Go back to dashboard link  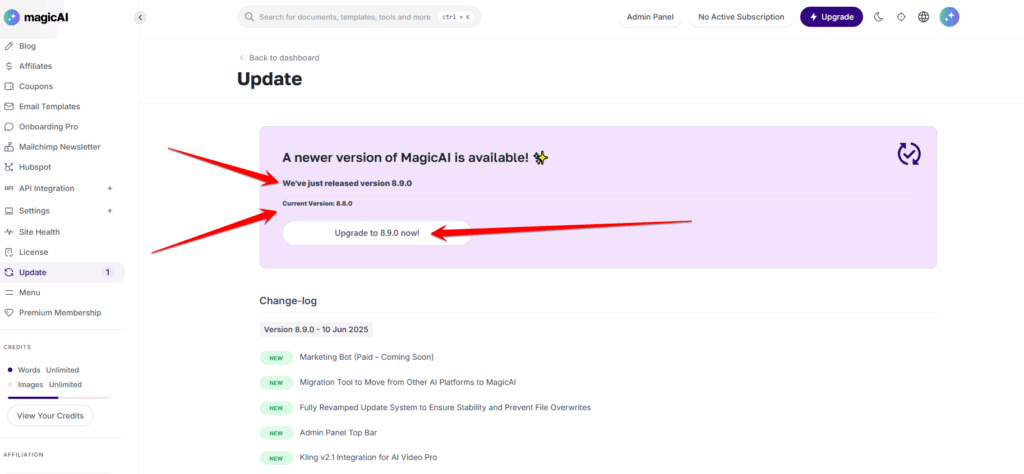click(x=280, y=57)
